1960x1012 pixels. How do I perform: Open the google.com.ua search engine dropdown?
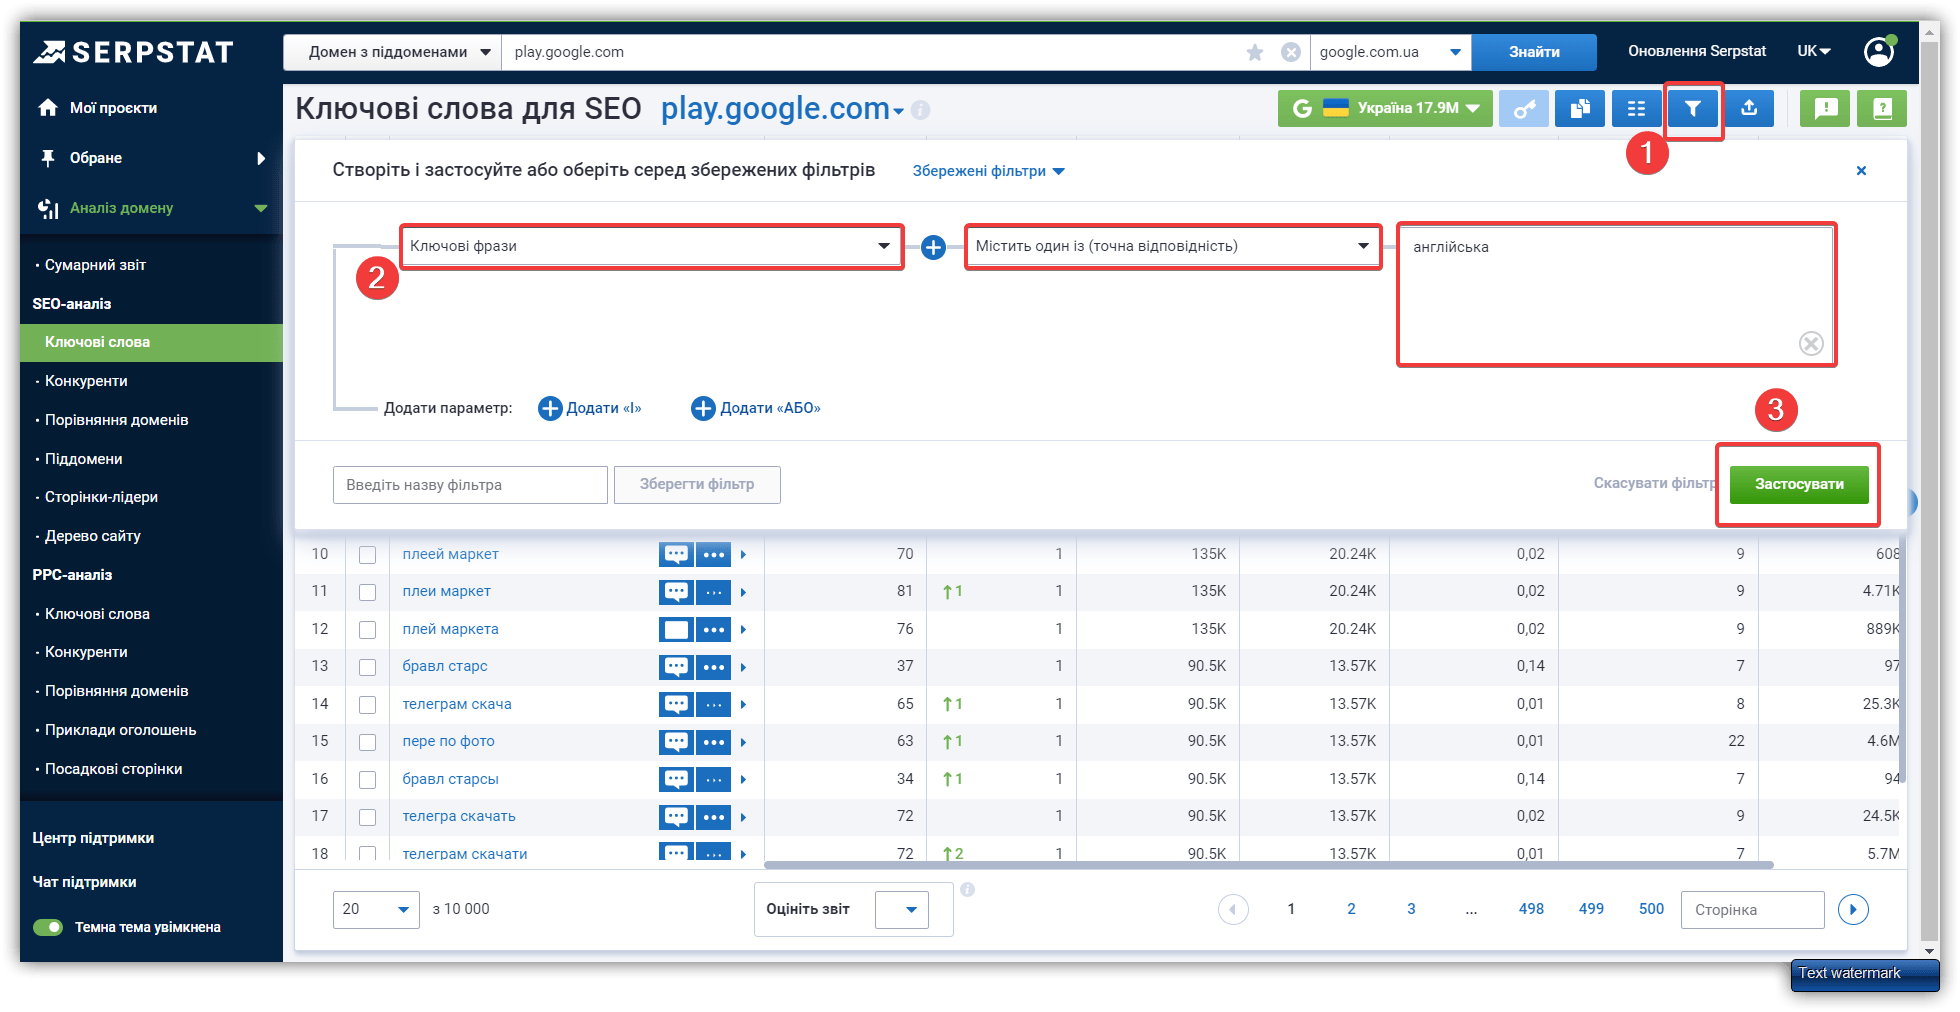tap(1389, 52)
